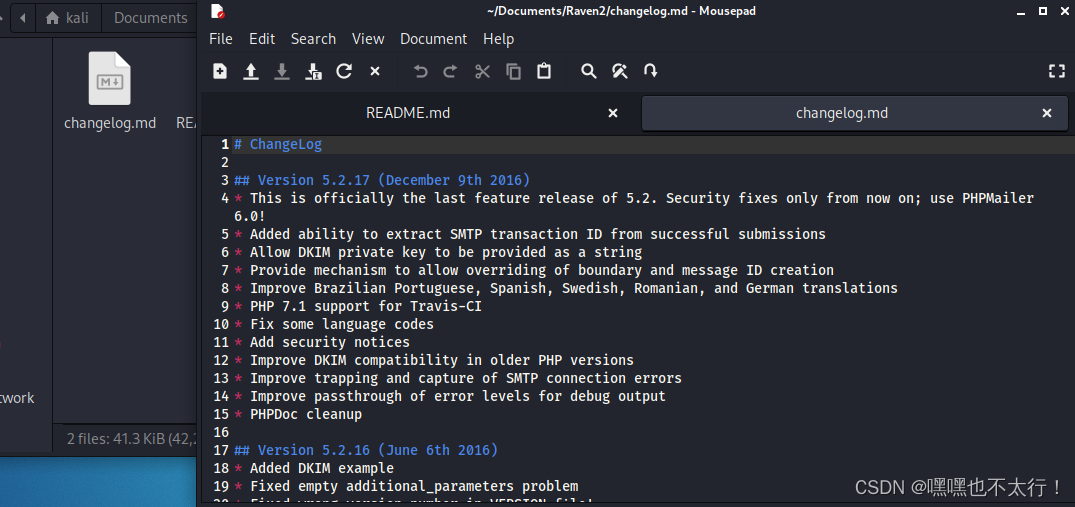Click the Redo toolbar icon
The width and height of the screenshot is (1075, 507).
click(450, 71)
